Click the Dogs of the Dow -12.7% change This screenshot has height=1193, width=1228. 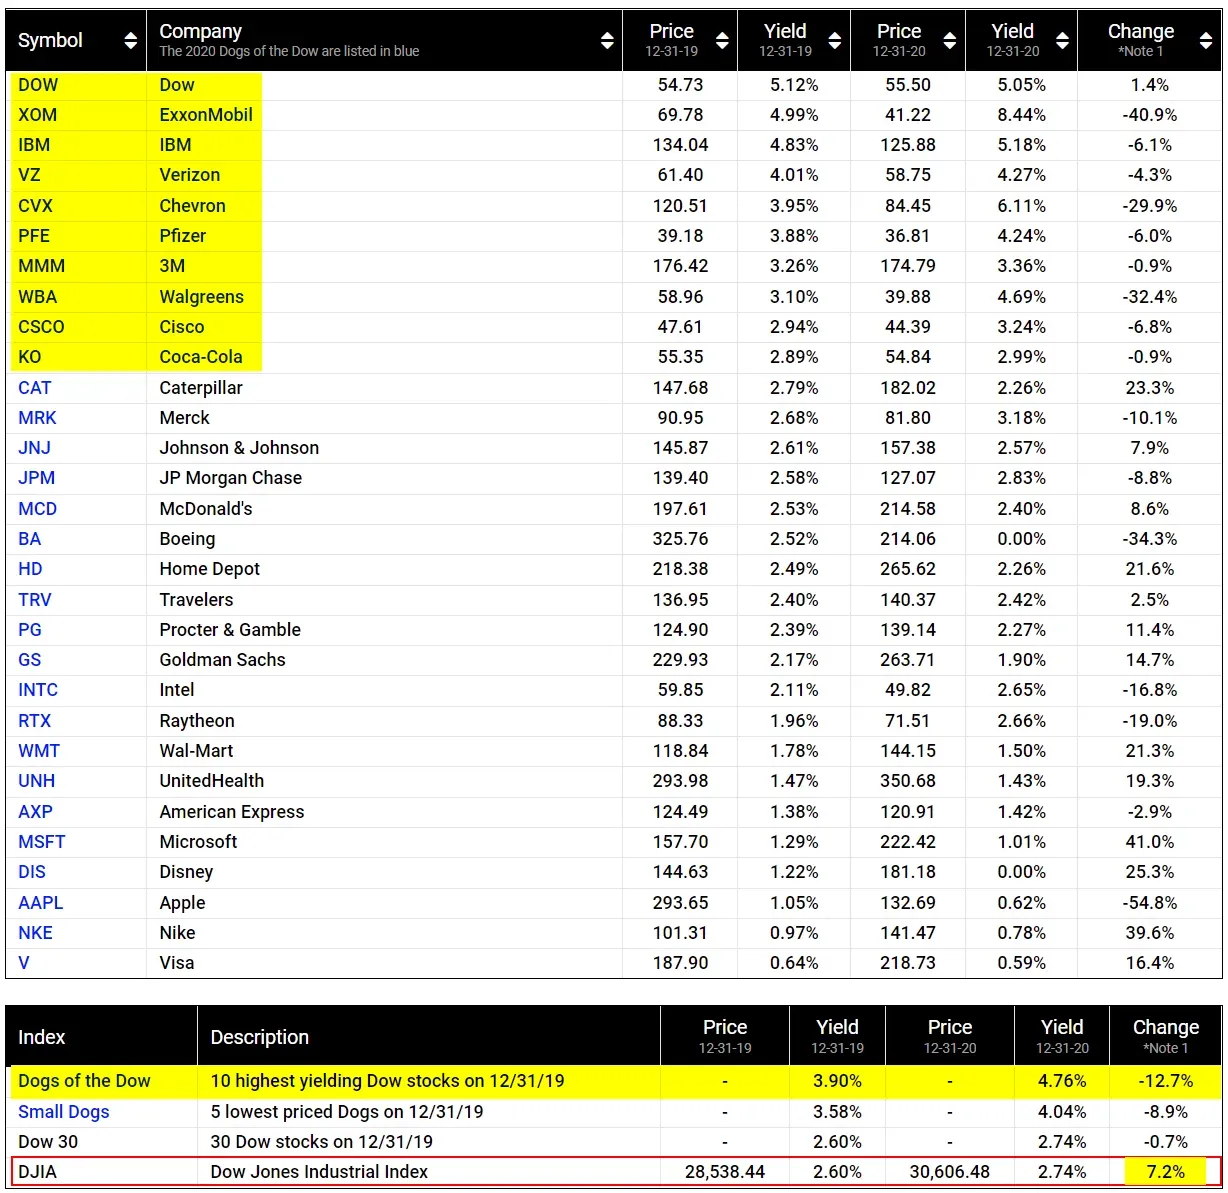(1166, 1081)
